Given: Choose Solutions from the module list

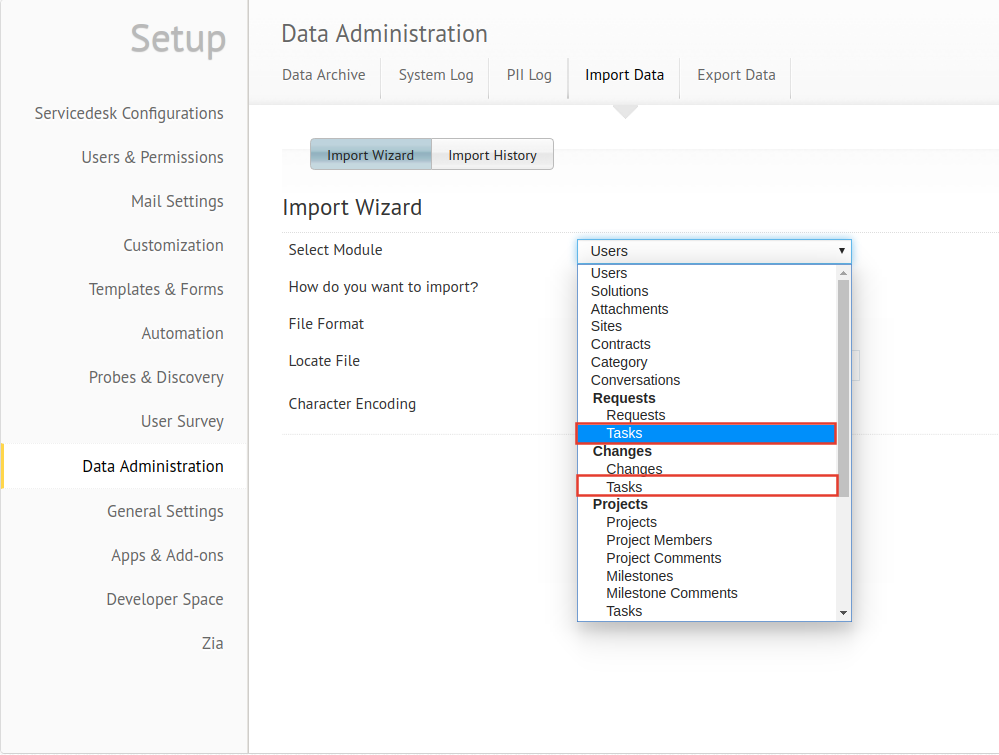Looking at the screenshot, I should [x=619, y=291].
